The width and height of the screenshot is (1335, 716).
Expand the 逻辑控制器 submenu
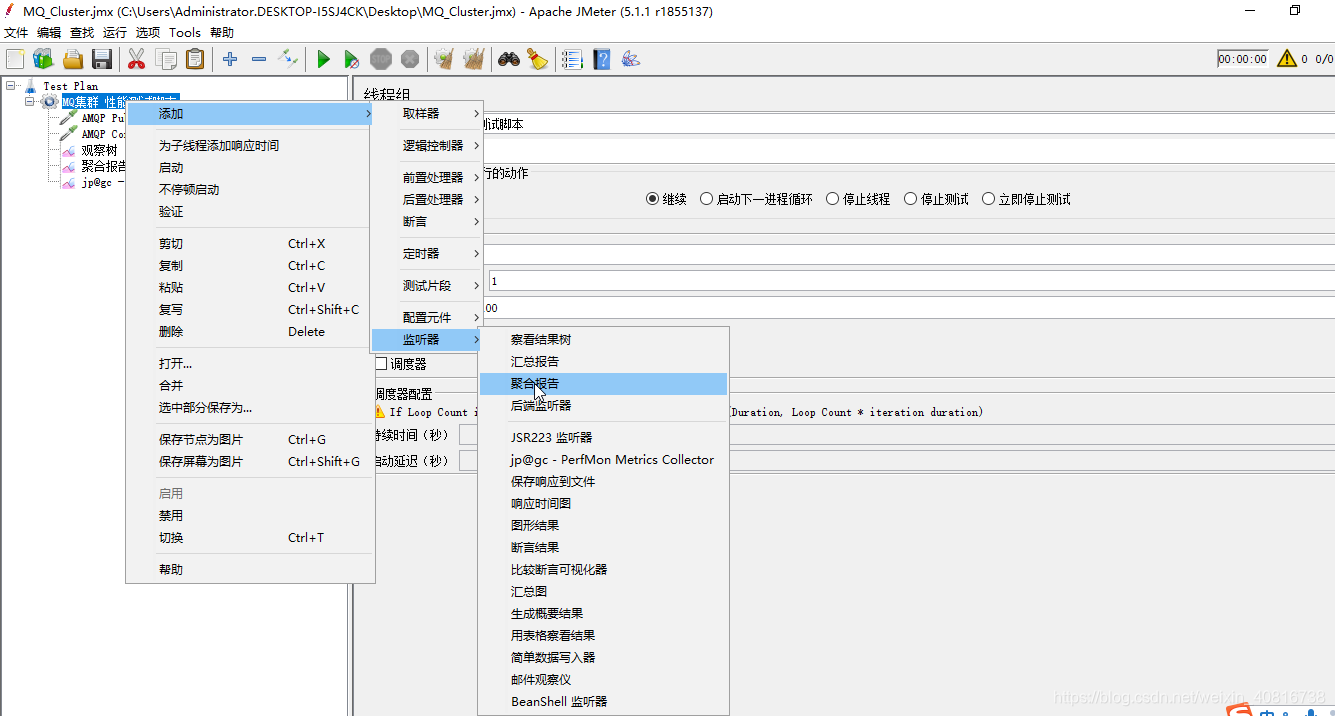pos(428,145)
